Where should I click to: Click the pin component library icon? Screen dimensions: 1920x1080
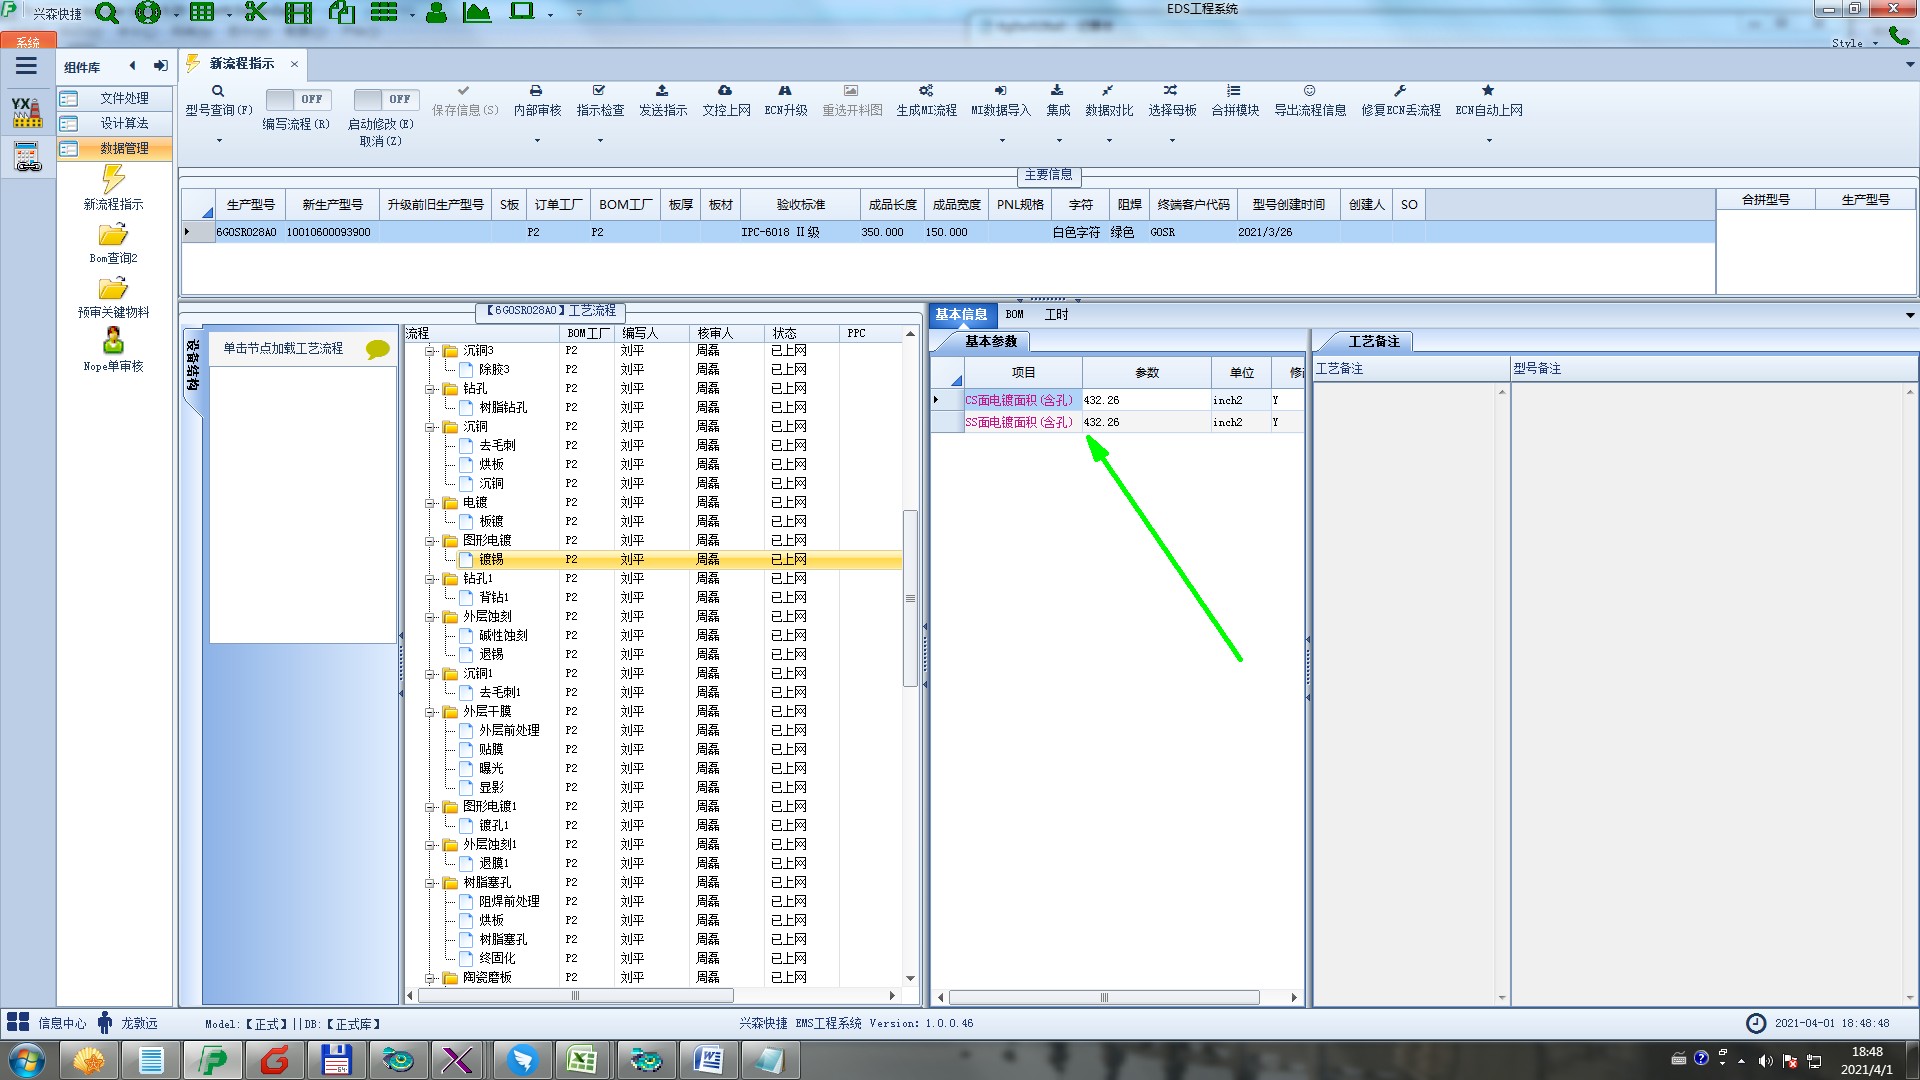pyautogui.click(x=160, y=66)
